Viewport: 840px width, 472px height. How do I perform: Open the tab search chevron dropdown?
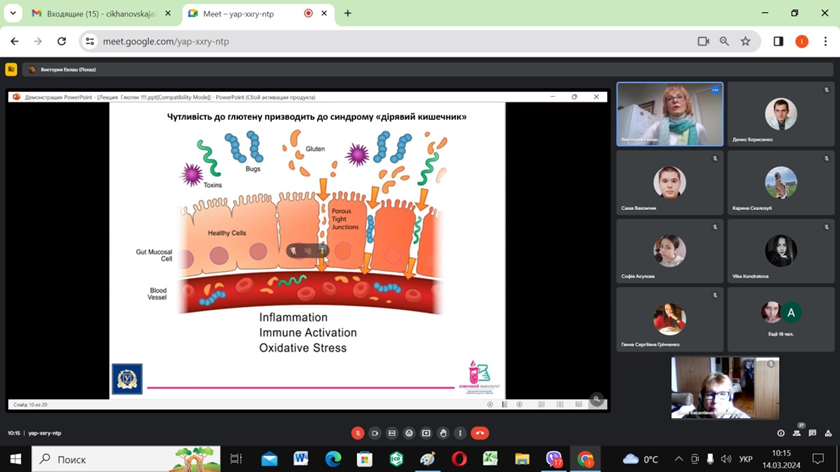13,13
